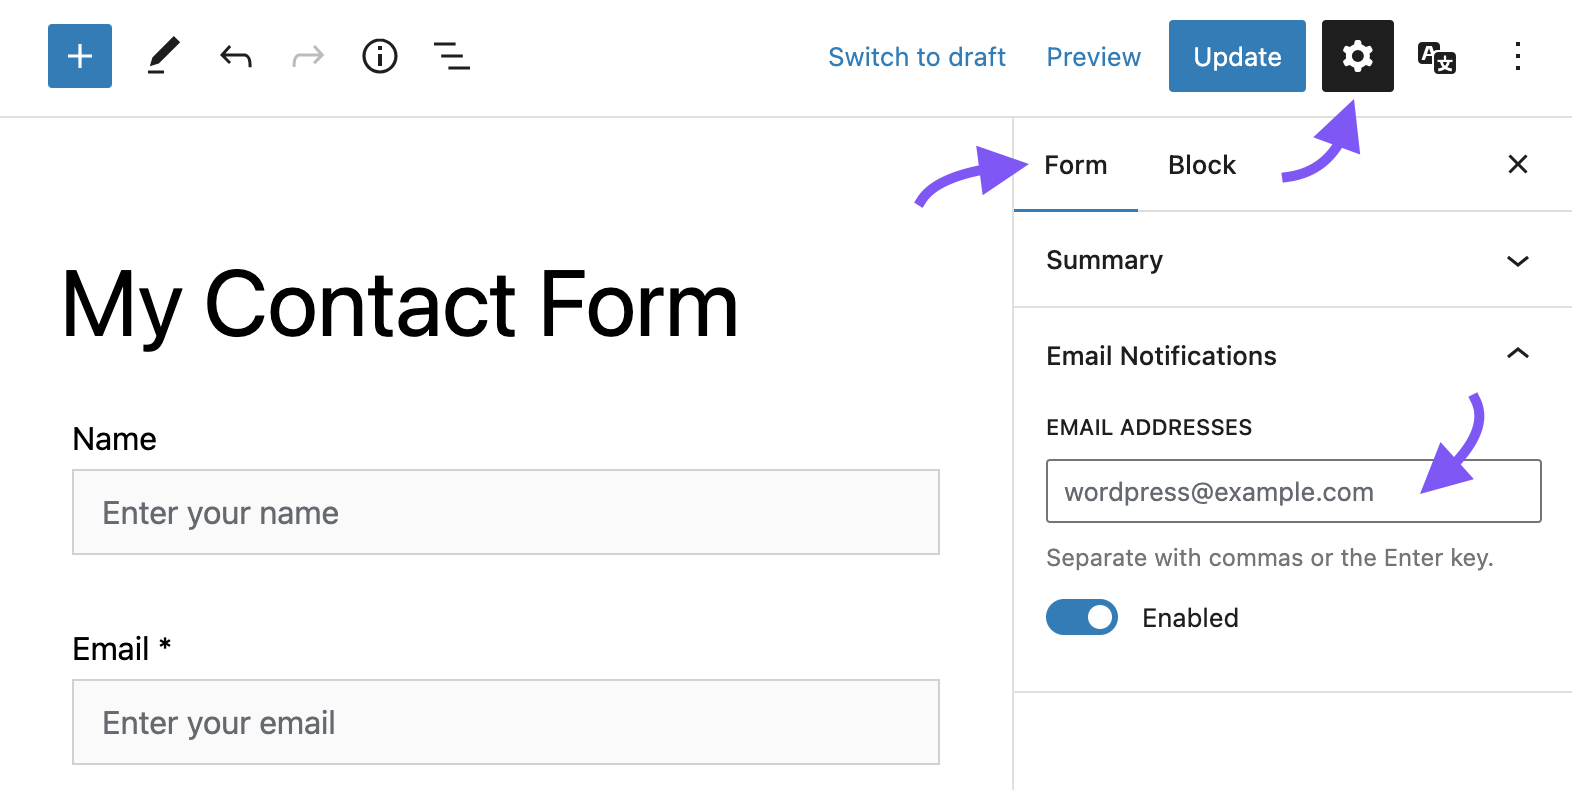Open the translation plugin icon

(1437, 57)
